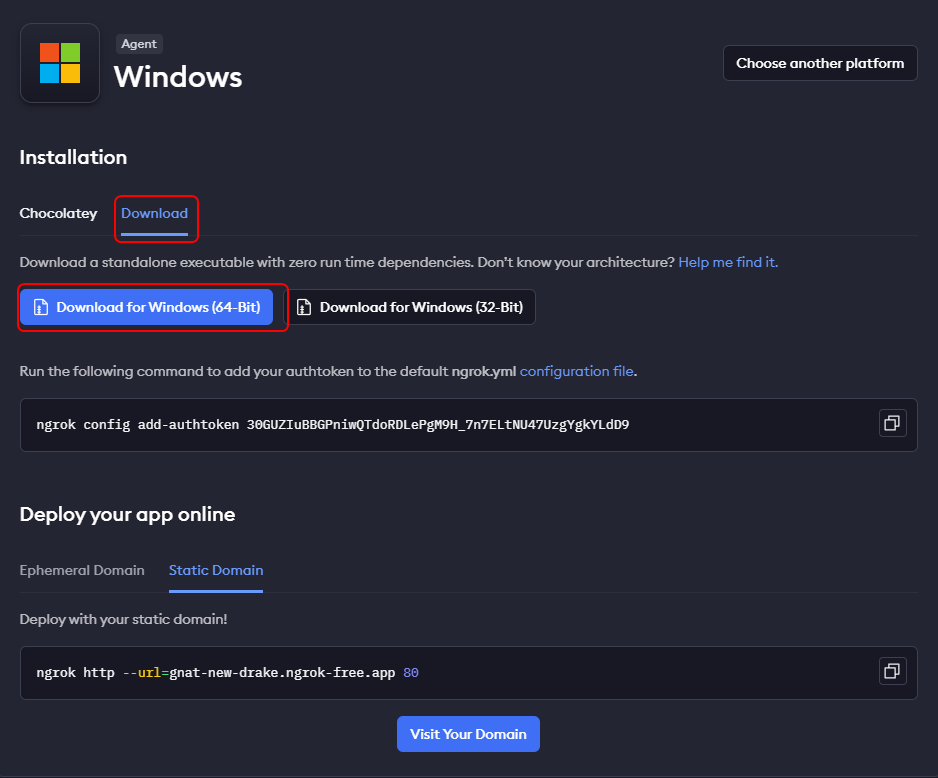Click the Windows logo icon

(60, 63)
